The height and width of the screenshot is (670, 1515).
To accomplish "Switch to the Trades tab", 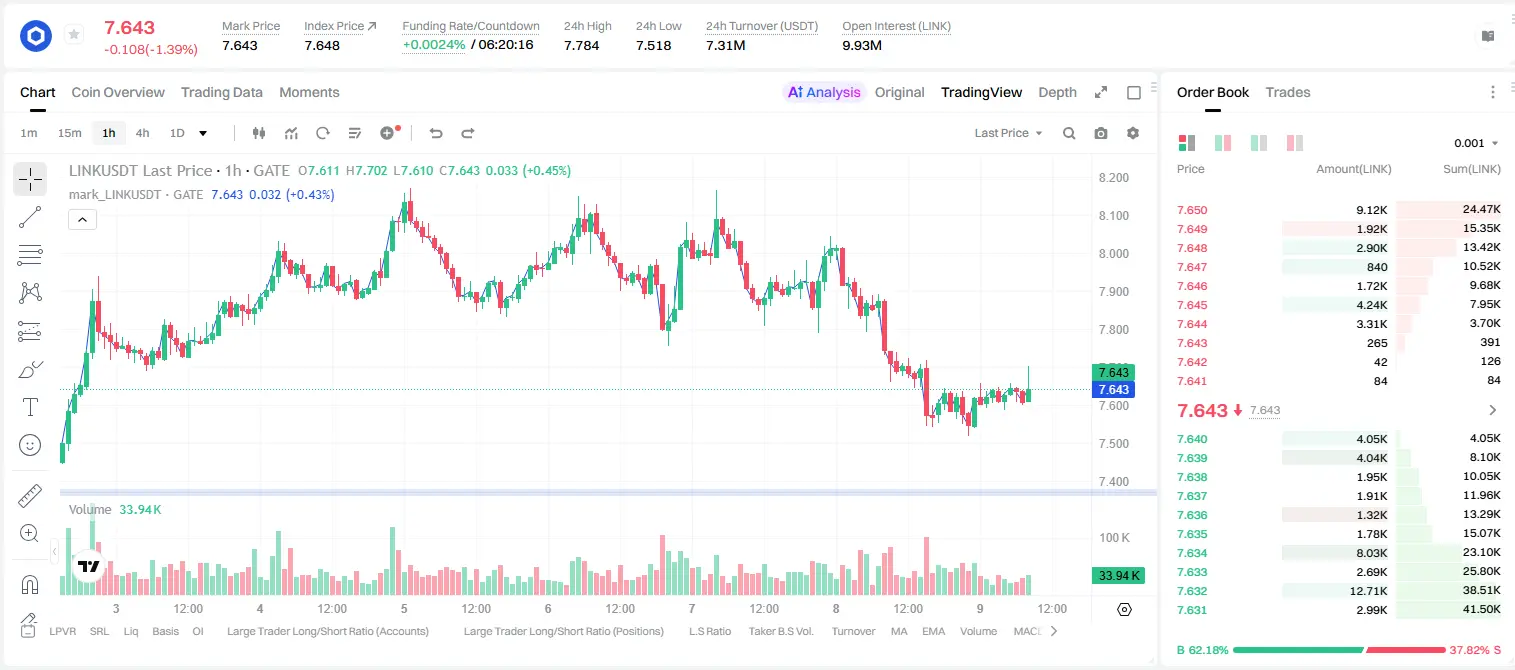I will [x=1287, y=92].
